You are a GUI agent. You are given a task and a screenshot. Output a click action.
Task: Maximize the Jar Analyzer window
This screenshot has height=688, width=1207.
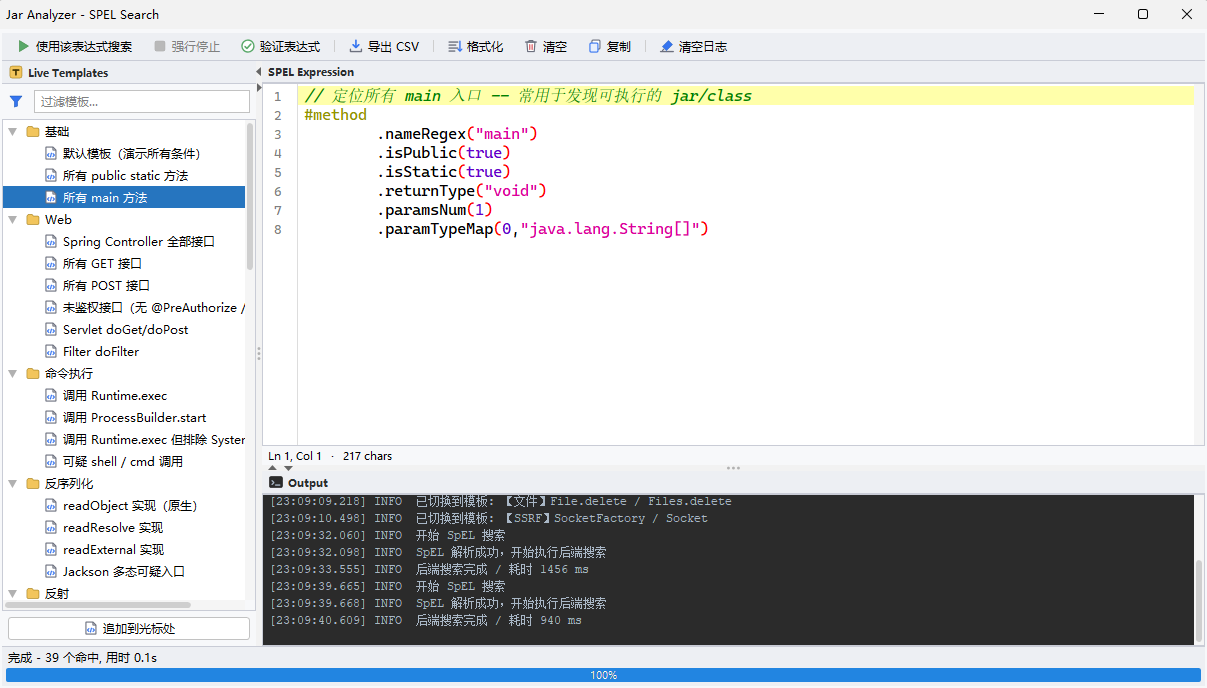(1143, 14)
